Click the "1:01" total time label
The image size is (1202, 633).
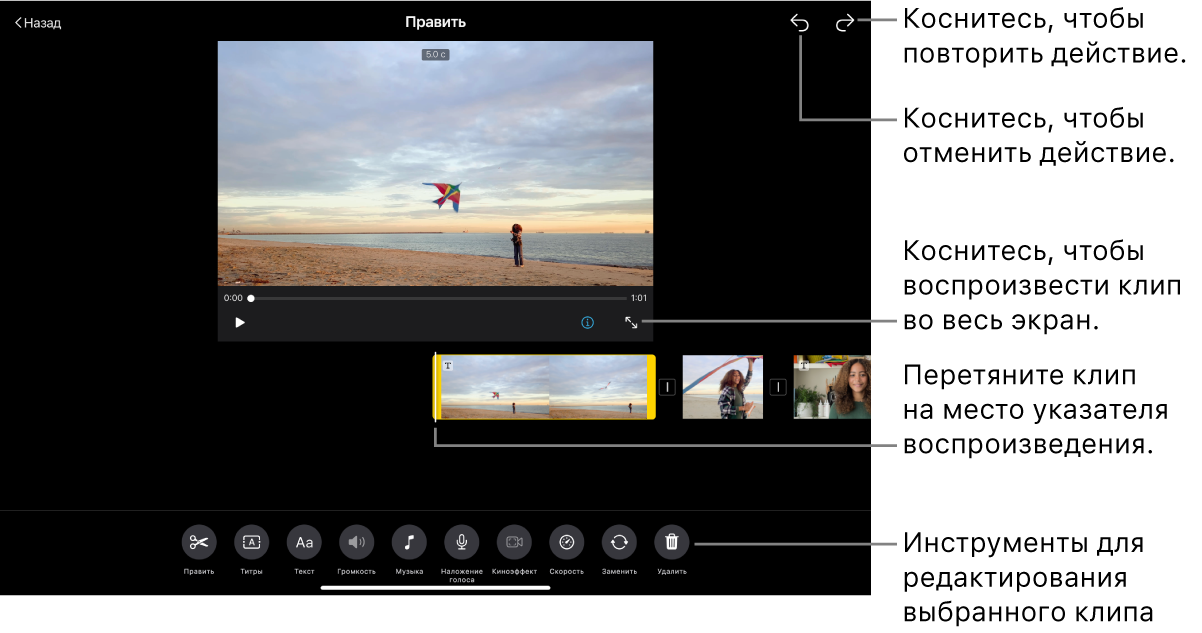tap(639, 298)
